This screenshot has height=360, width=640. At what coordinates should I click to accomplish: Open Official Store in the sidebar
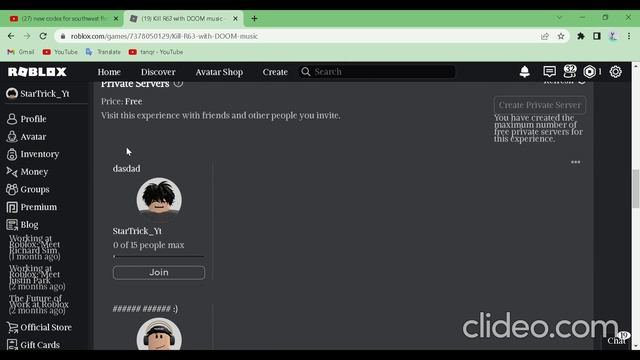click(x=39, y=327)
